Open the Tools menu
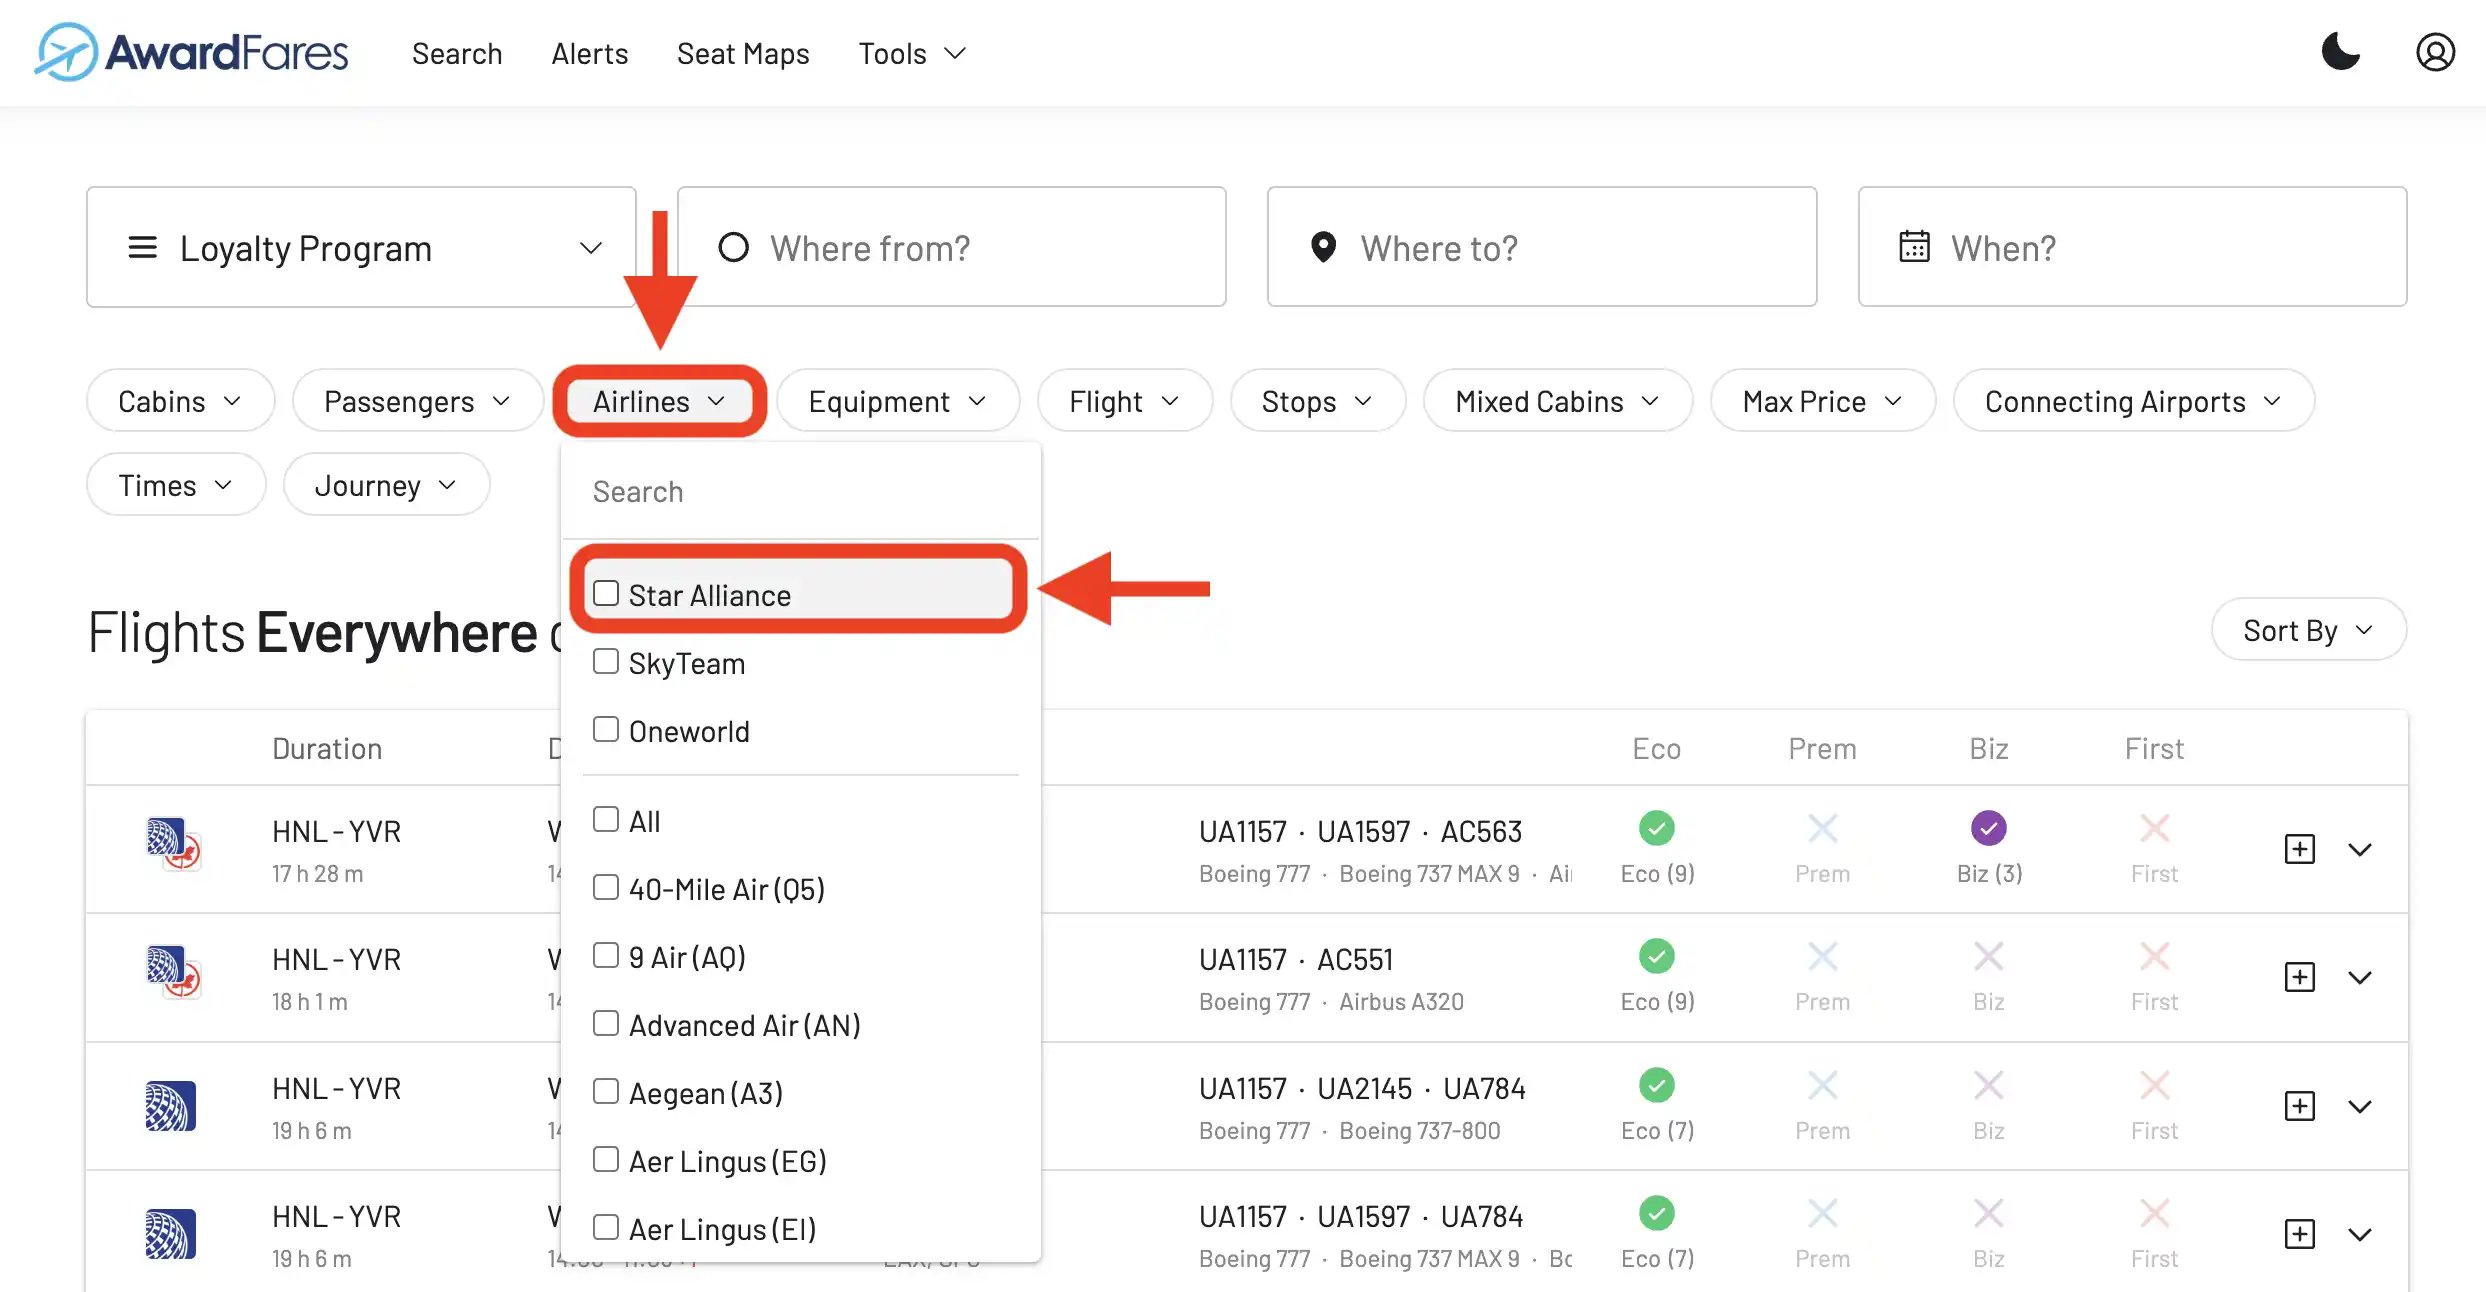The image size is (2486, 1292). (912, 53)
